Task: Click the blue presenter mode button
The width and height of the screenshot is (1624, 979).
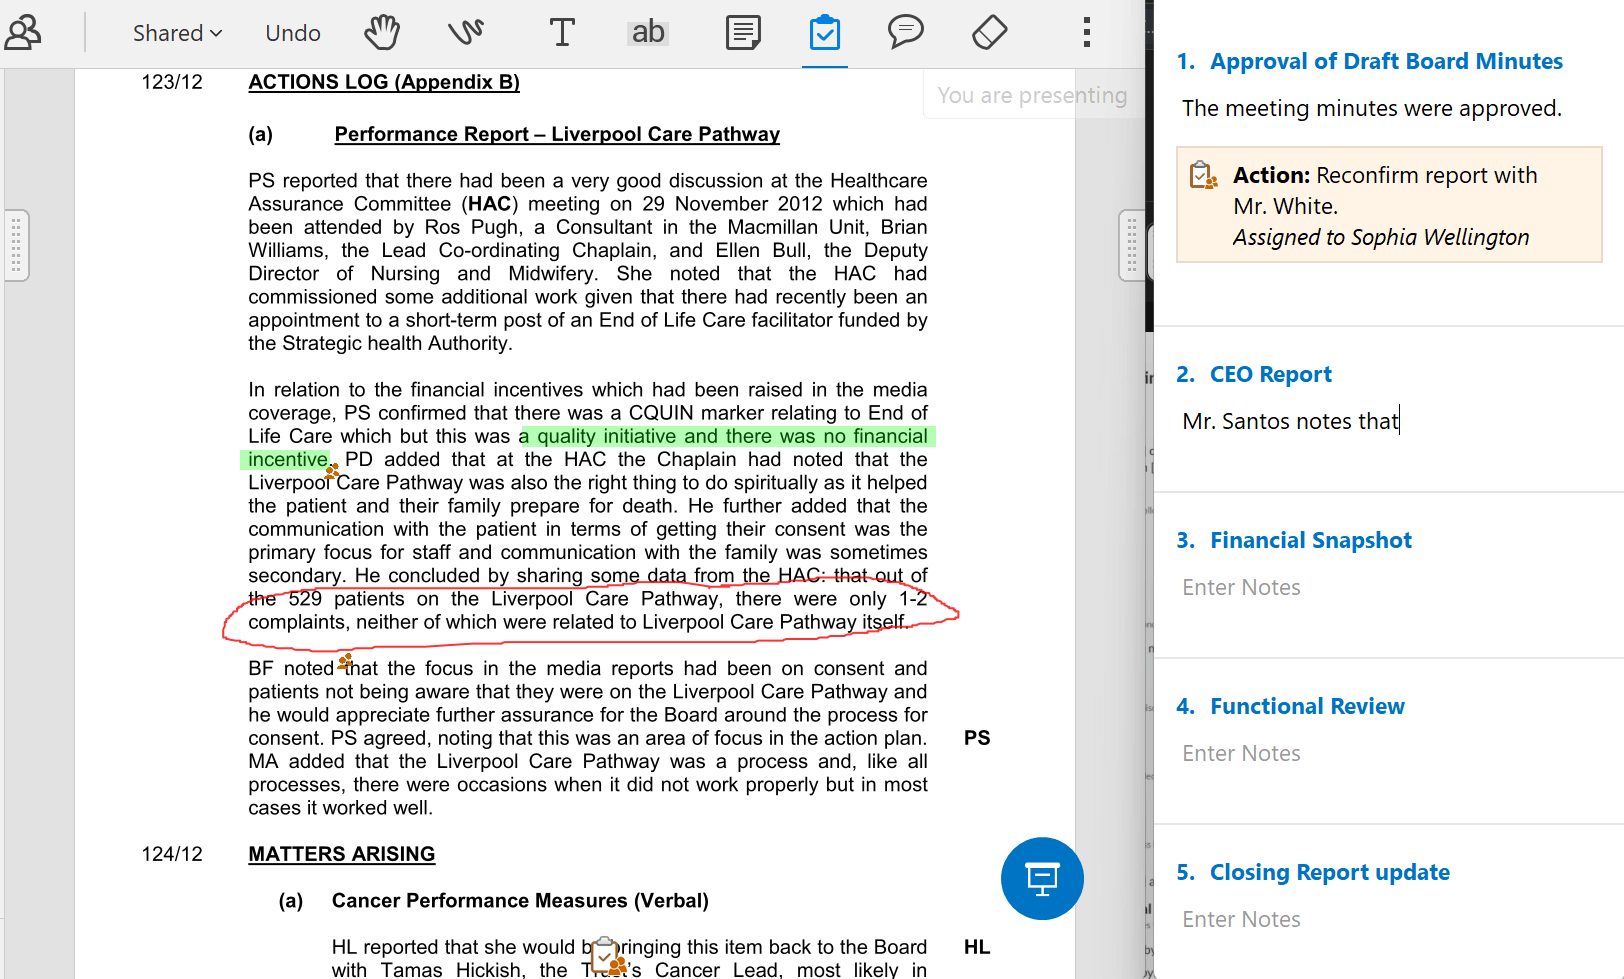Action: click(x=1041, y=878)
